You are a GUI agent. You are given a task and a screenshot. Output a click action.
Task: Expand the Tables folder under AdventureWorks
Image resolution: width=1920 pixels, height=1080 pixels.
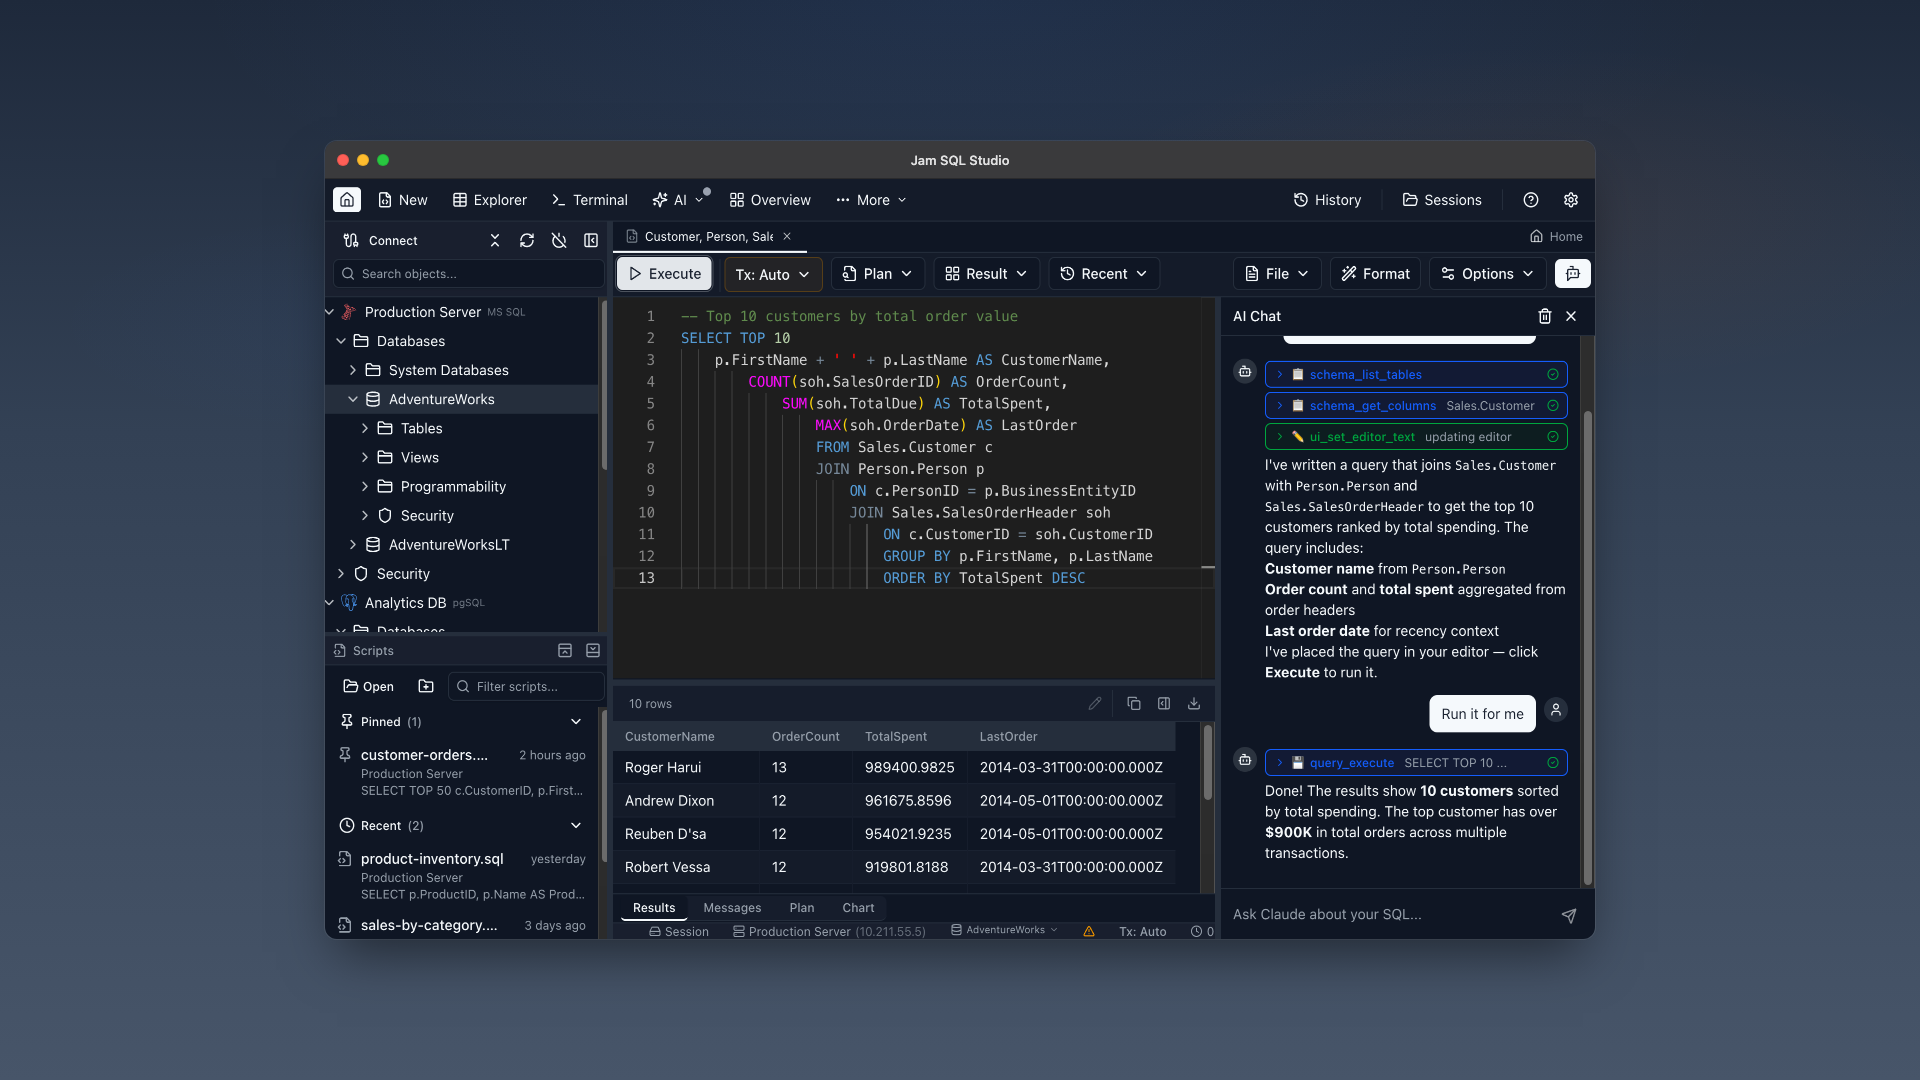point(364,428)
